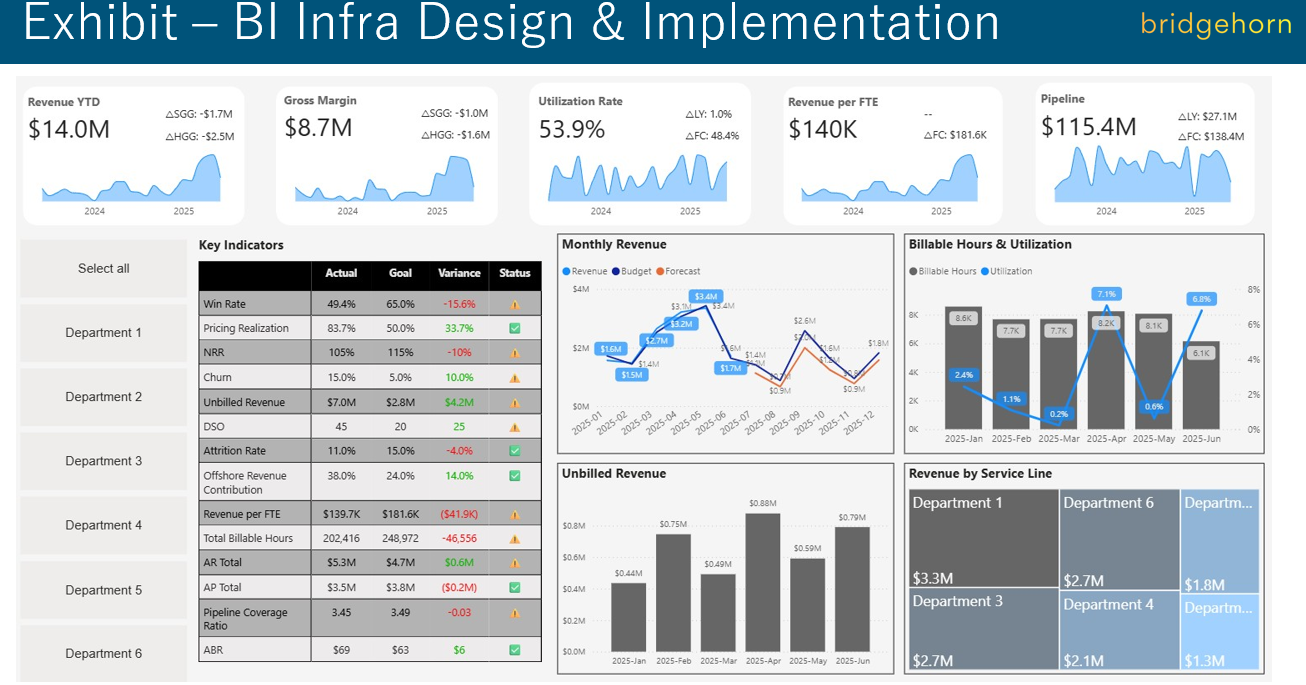1306x685 pixels.
Task: Click the Attrition Rate green check icon
Action: coord(515,451)
